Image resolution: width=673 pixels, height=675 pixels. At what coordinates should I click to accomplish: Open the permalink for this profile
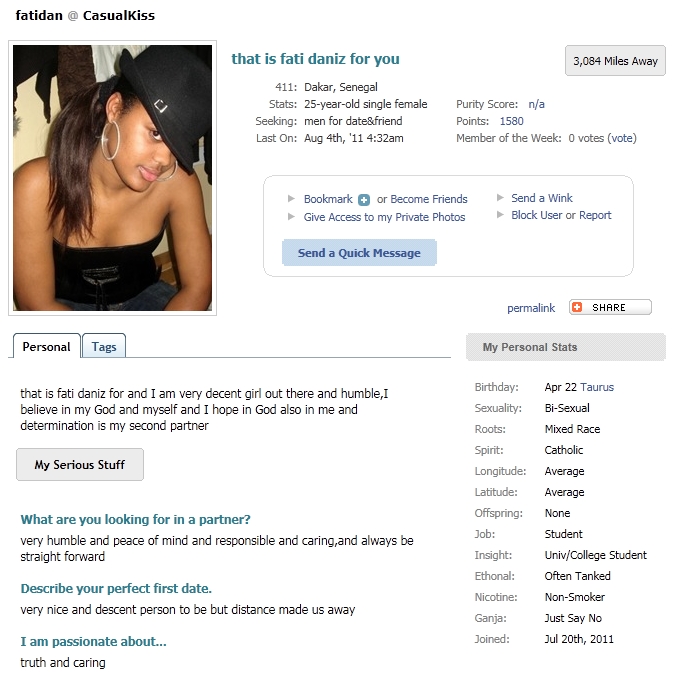pos(531,308)
